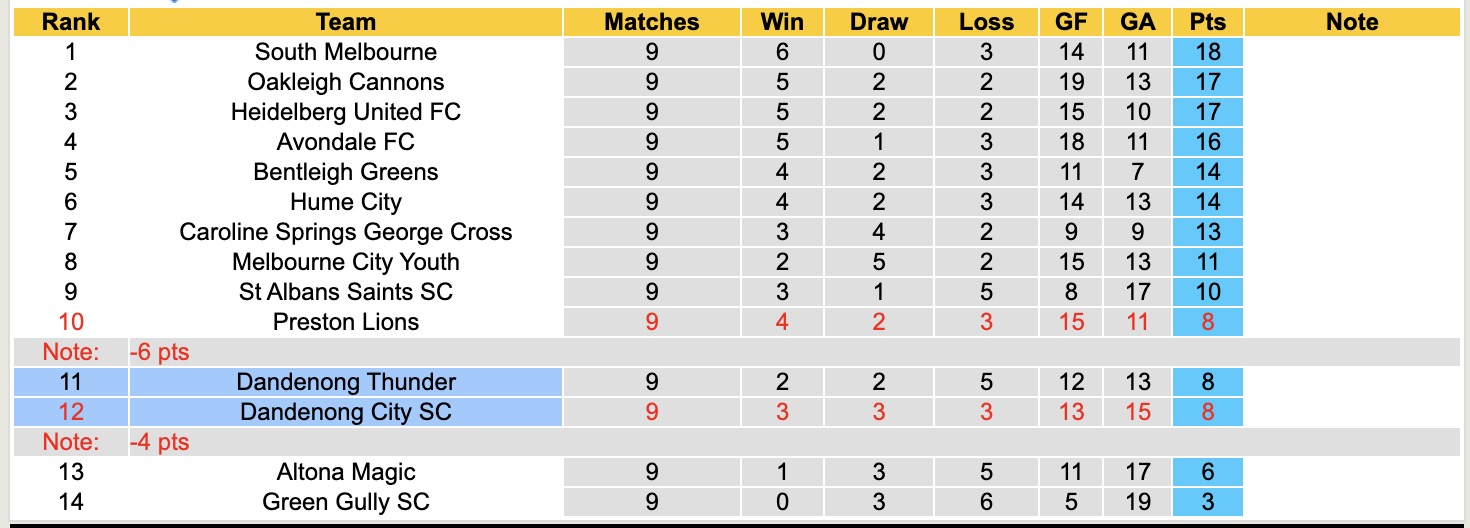Click the Win column header
Image resolution: width=1470 pixels, height=528 pixels.
[x=782, y=22]
